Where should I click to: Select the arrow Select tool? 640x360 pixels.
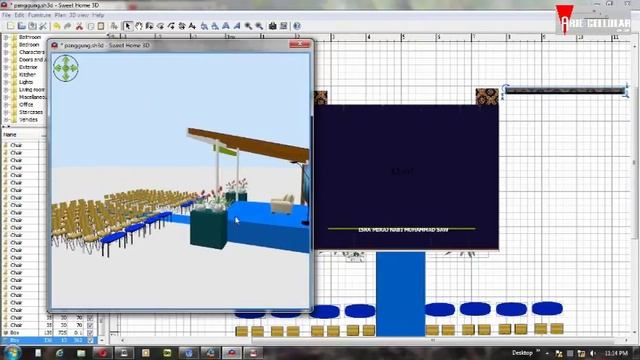128,26
